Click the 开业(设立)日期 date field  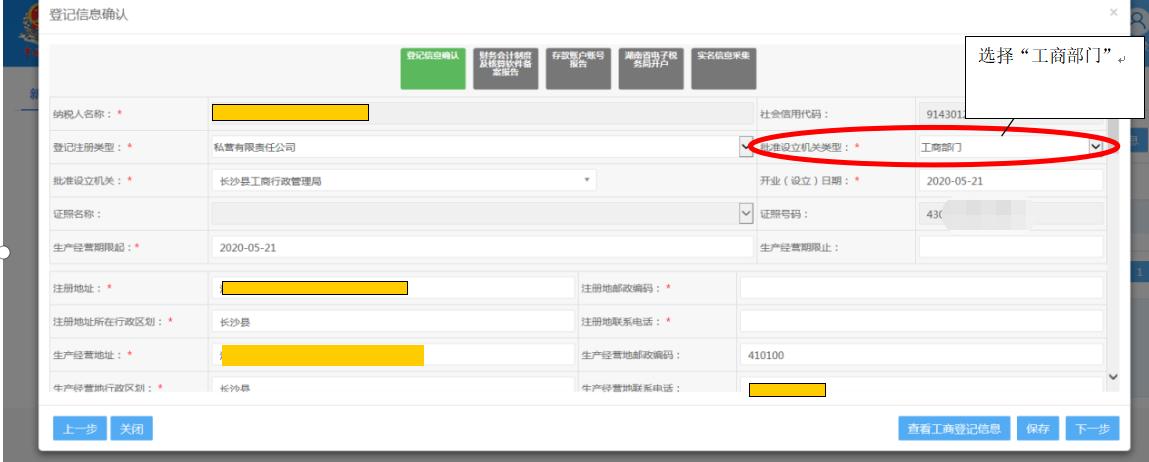click(1011, 180)
